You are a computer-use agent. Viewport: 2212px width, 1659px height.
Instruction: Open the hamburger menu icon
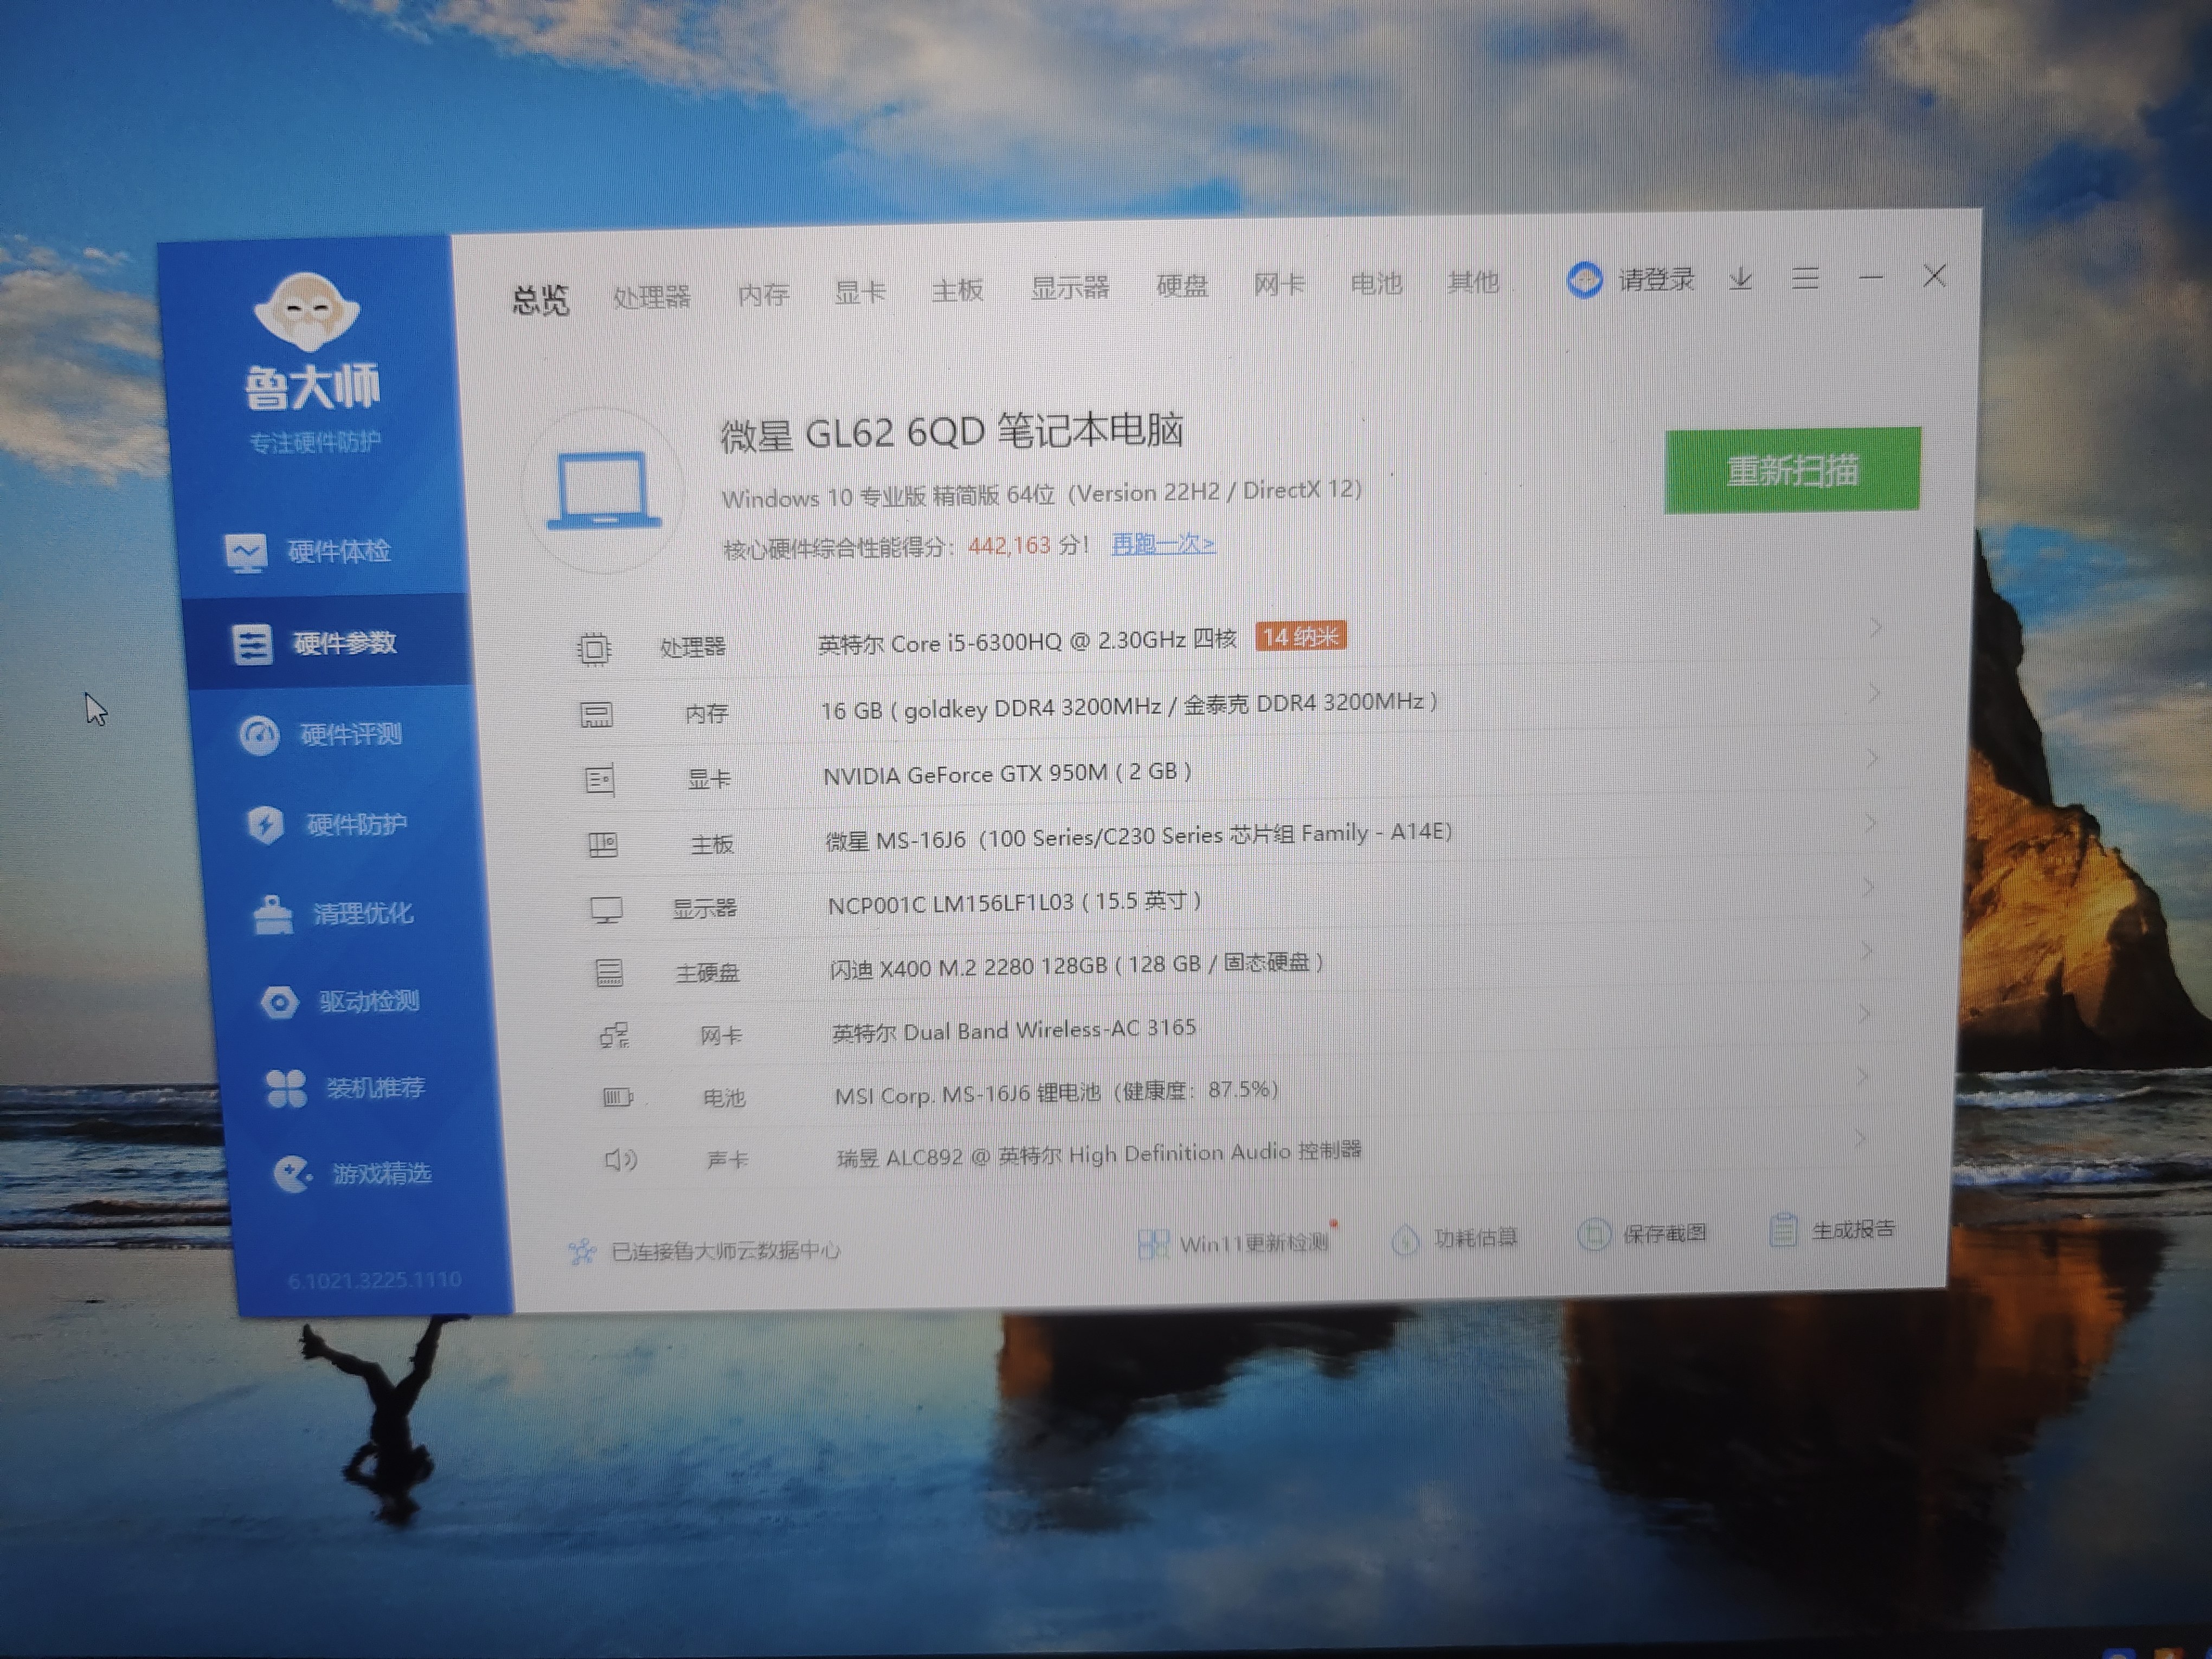point(1805,278)
